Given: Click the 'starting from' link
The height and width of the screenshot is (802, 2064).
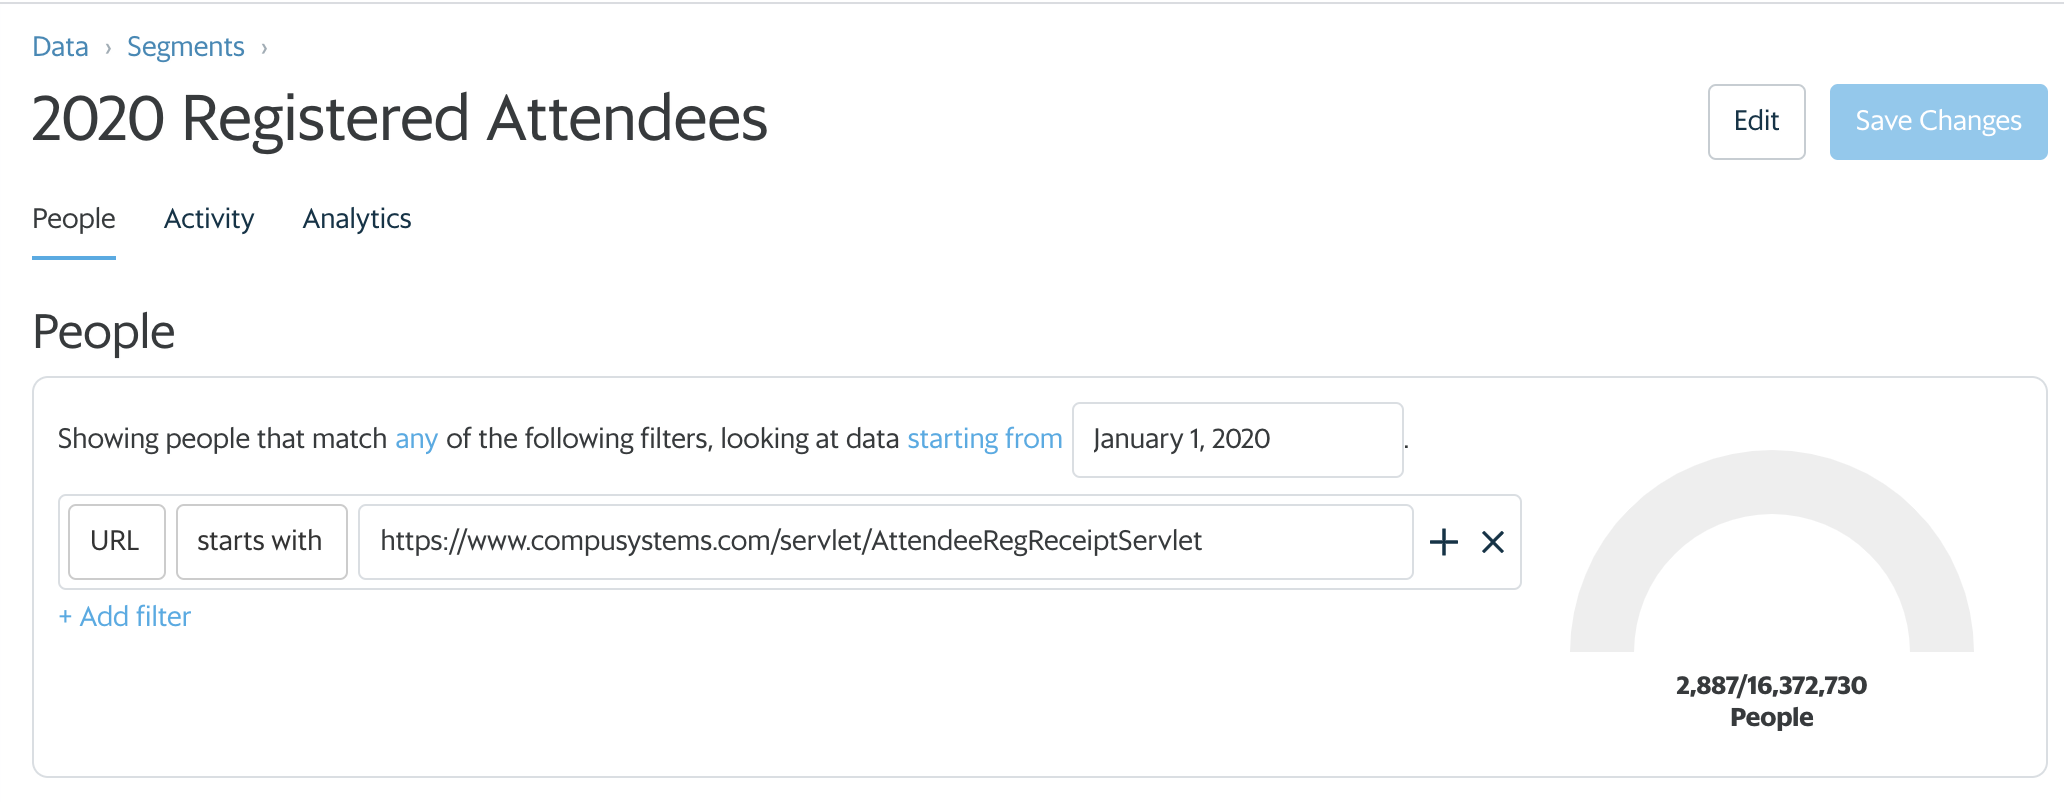Looking at the screenshot, I should pos(984,438).
